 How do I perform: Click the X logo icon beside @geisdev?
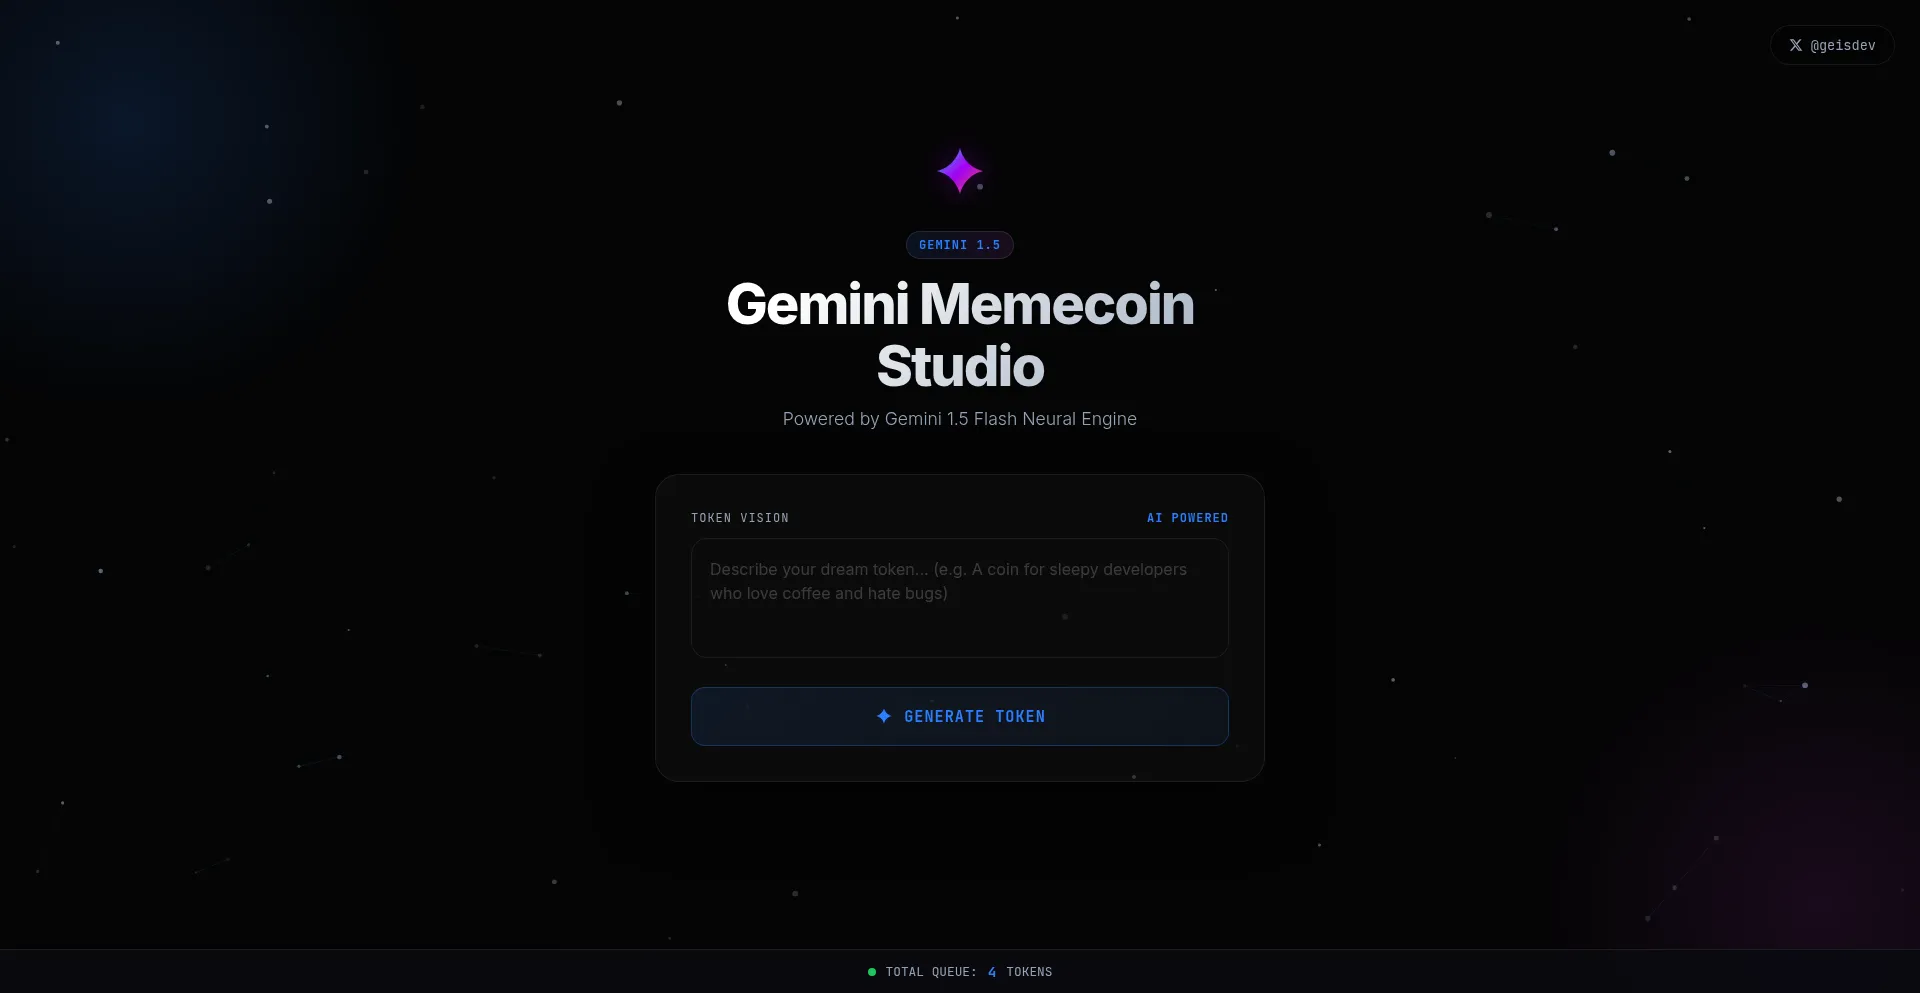click(1796, 45)
